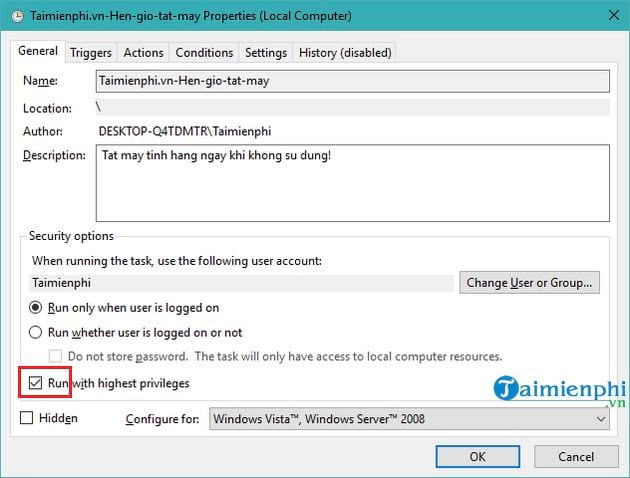Click the Cancel button

point(576,456)
